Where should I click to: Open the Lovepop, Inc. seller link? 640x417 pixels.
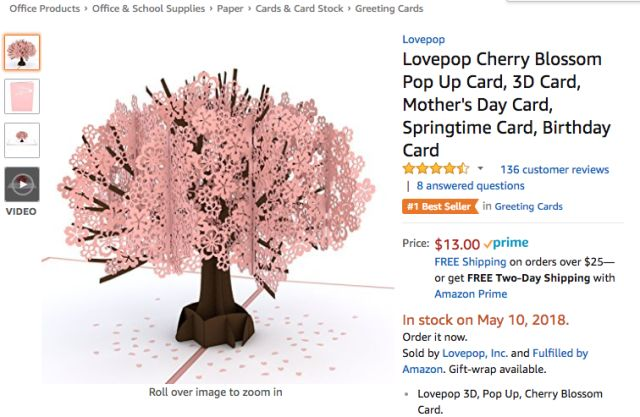475,353
